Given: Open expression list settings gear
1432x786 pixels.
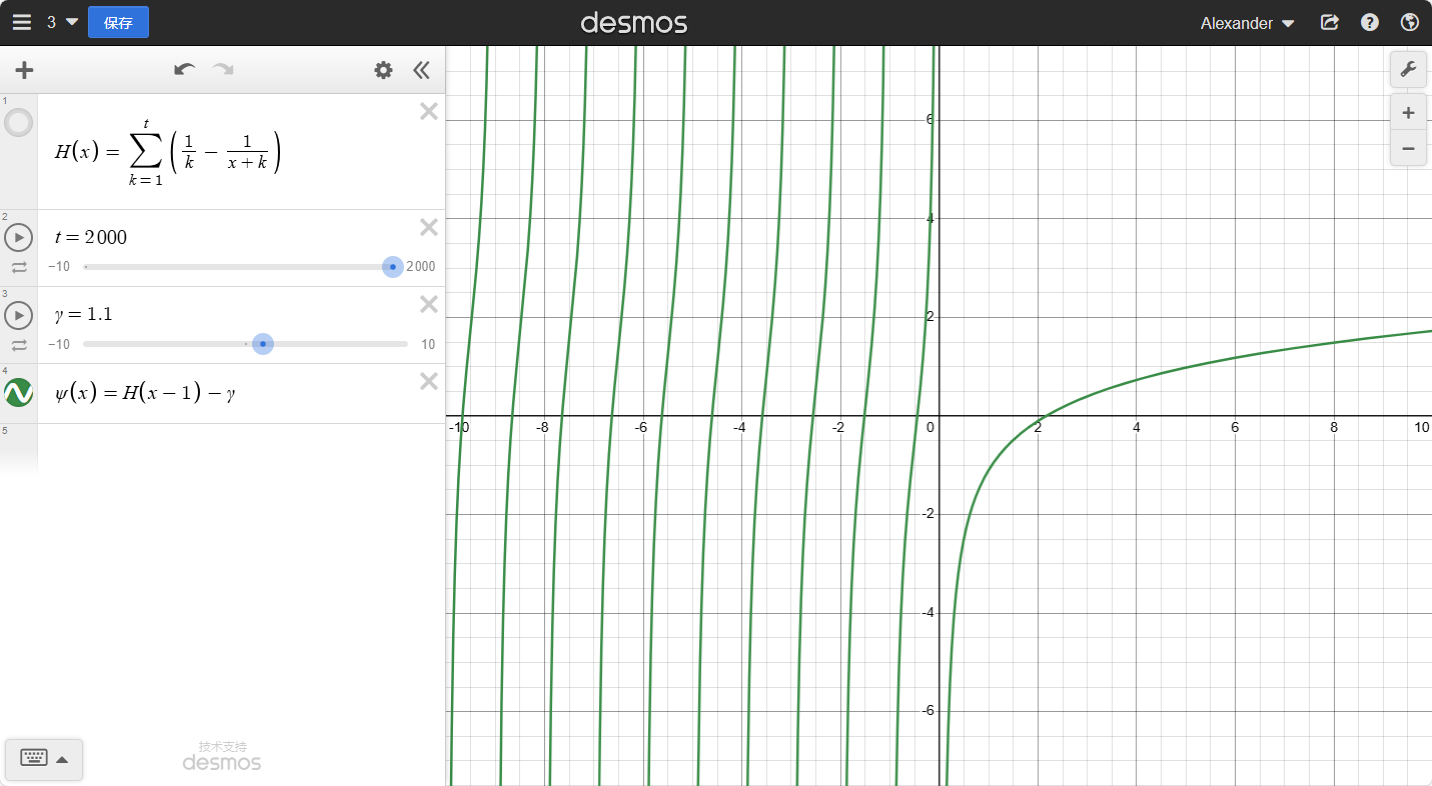Looking at the screenshot, I should [383, 70].
